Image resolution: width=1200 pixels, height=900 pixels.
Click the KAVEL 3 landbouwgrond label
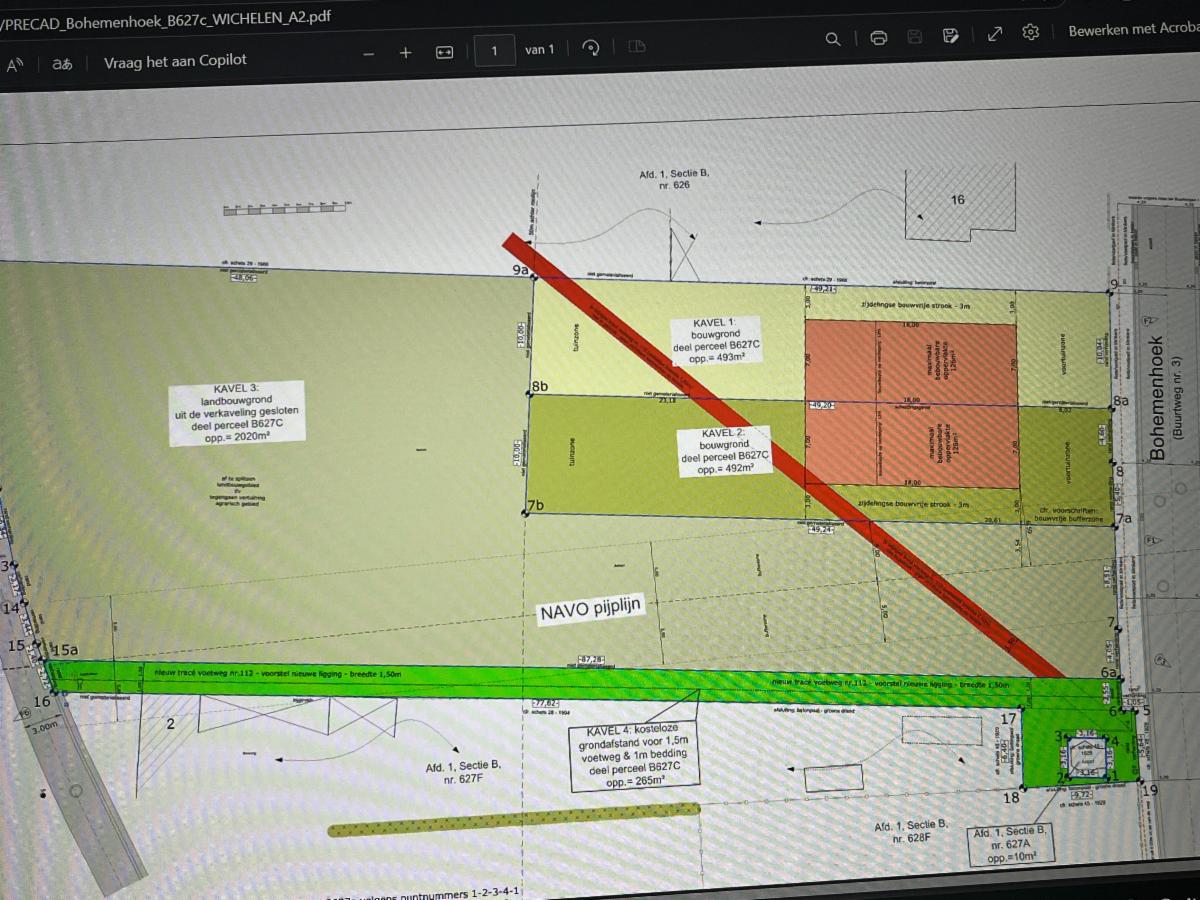236,412
